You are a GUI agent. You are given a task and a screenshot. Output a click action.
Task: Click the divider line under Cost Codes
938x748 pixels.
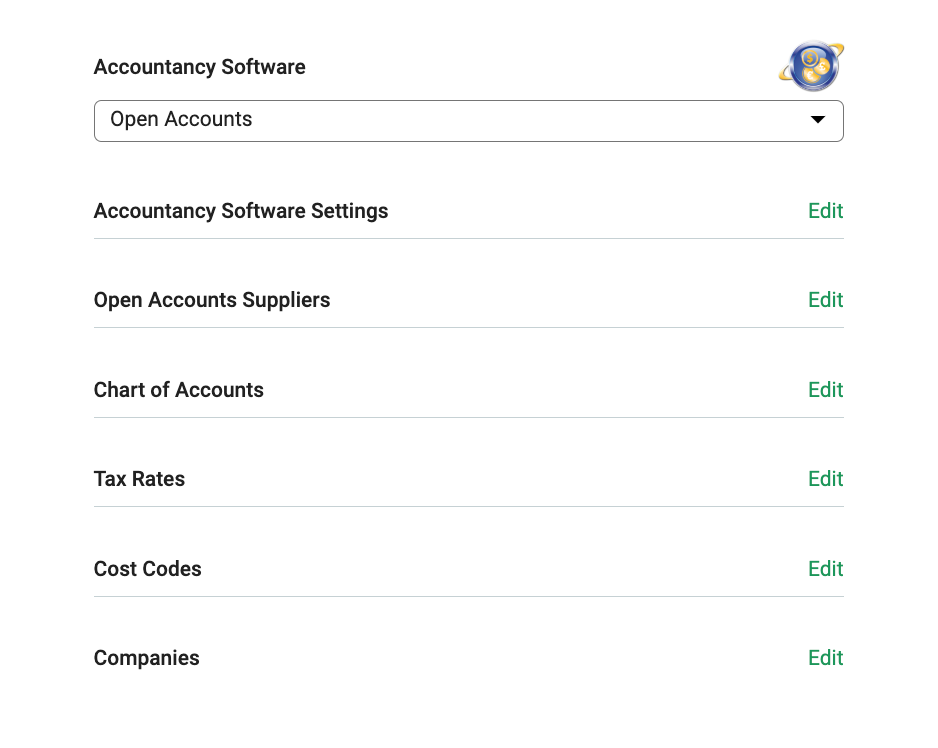[468, 596]
